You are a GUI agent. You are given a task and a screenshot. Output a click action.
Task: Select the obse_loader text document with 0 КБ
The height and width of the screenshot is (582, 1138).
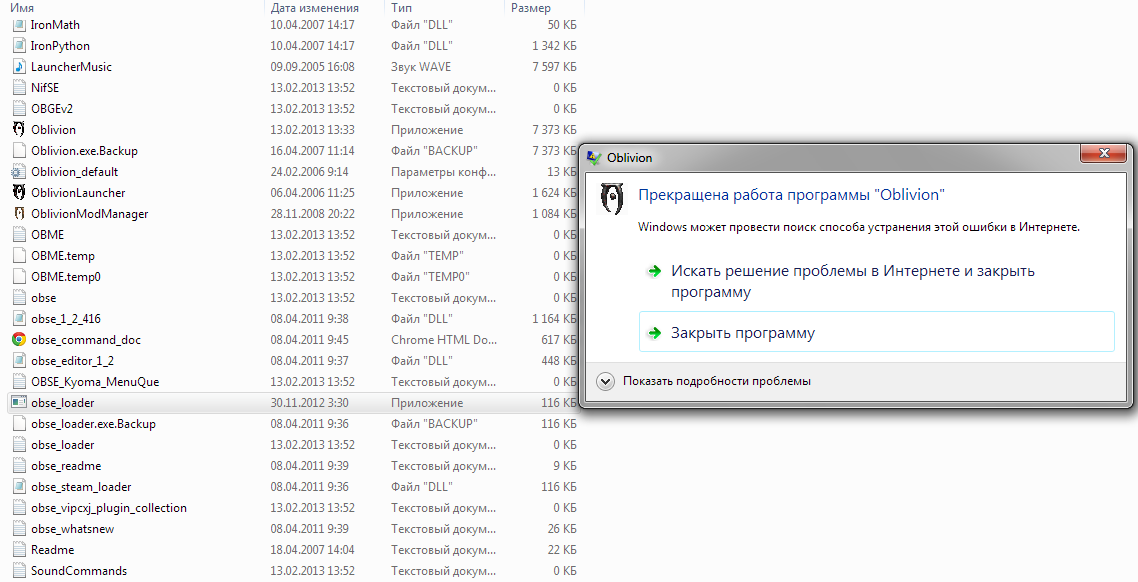tap(62, 445)
